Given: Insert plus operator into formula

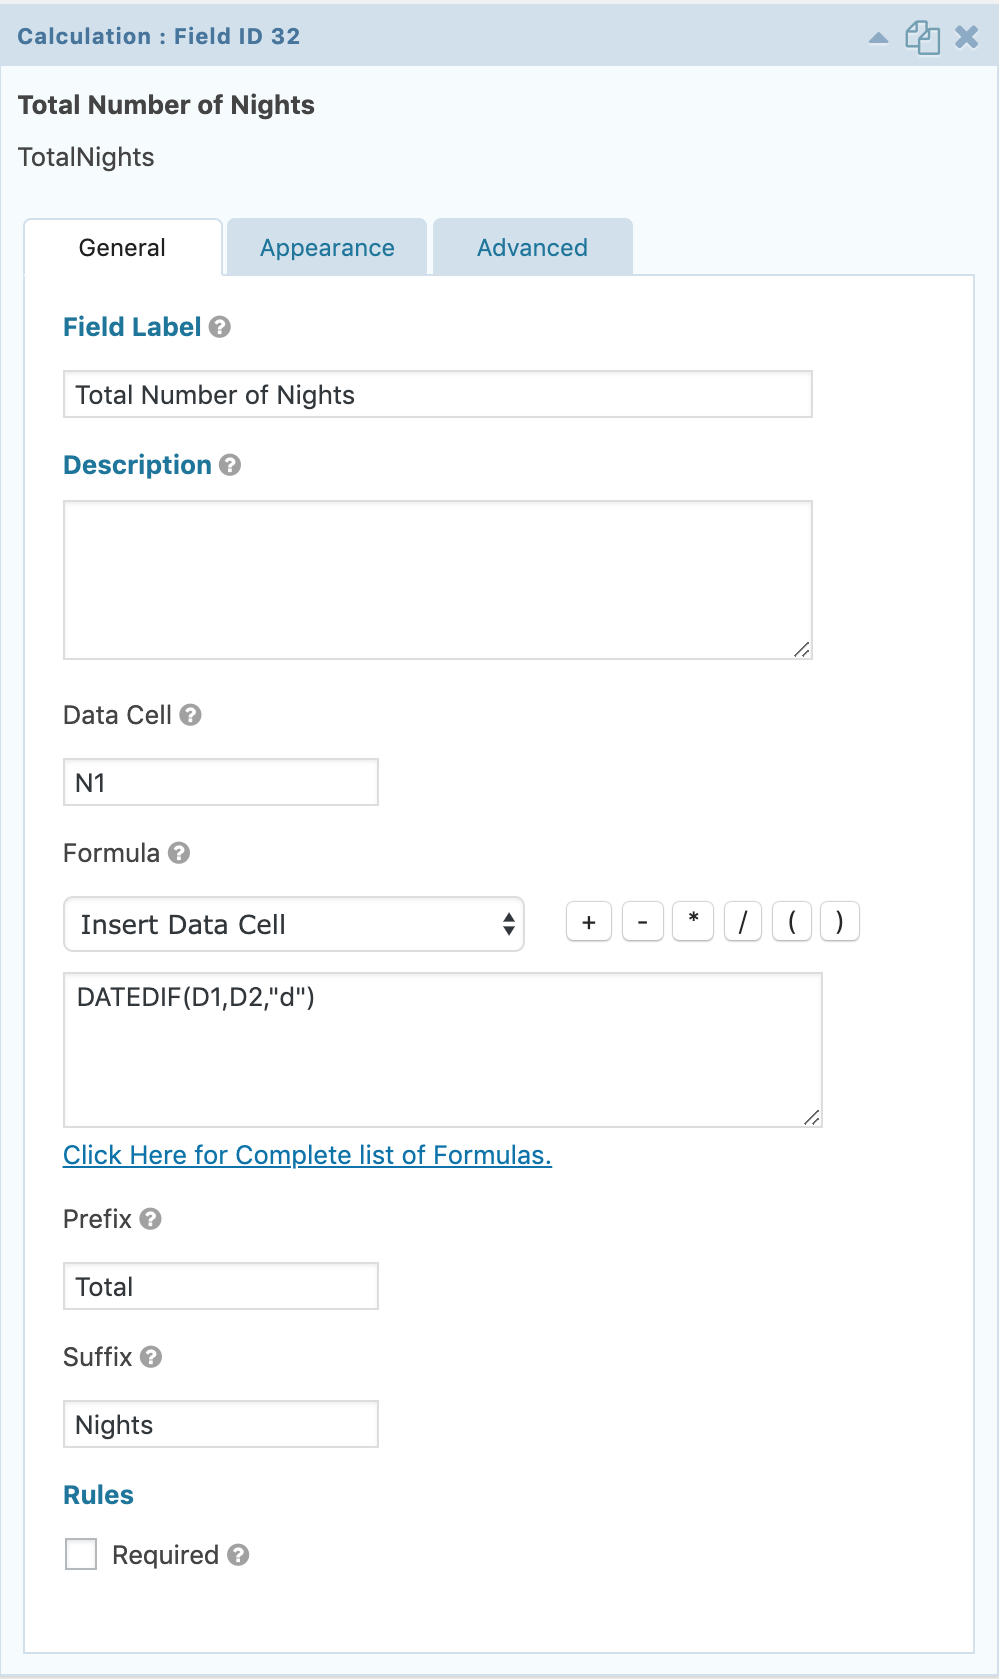Looking at the screenshot, I should (589, 922).
